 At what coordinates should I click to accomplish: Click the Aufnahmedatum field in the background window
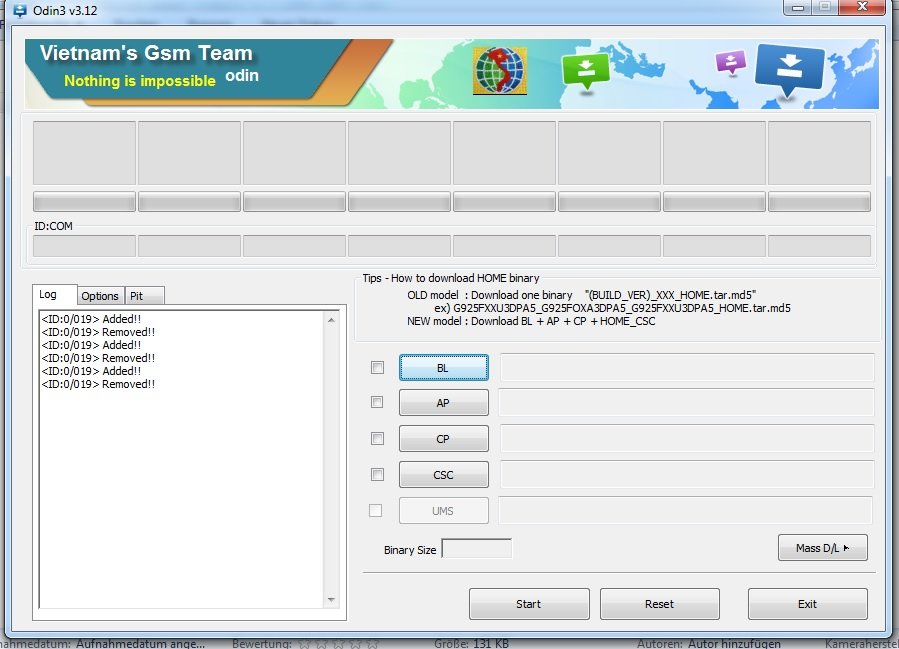tap(140, 644)
